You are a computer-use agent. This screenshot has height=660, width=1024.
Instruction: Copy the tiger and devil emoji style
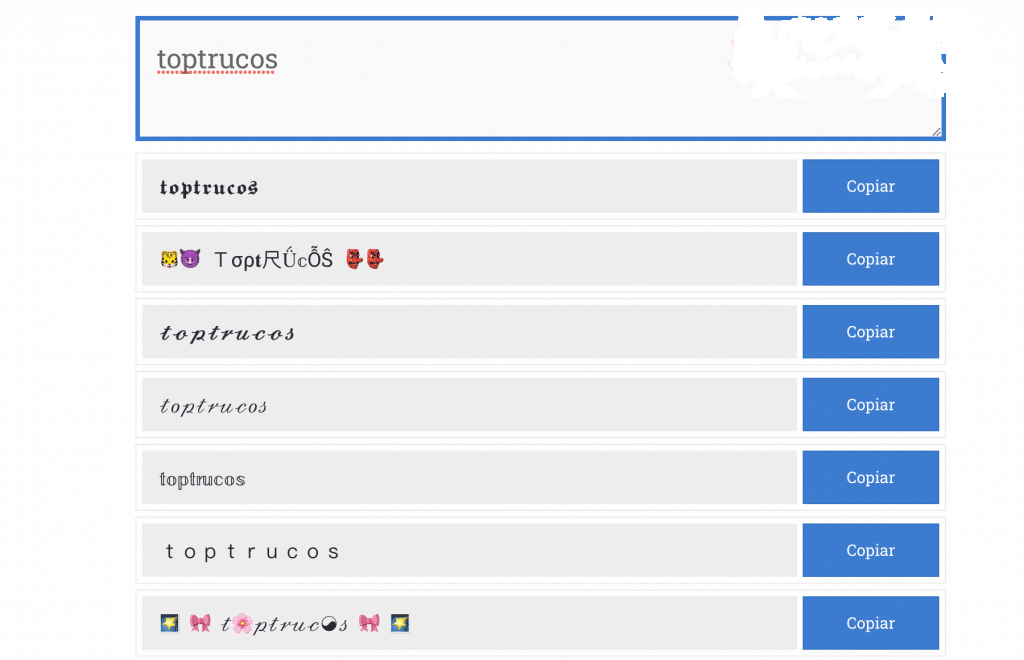click(870, 259)
